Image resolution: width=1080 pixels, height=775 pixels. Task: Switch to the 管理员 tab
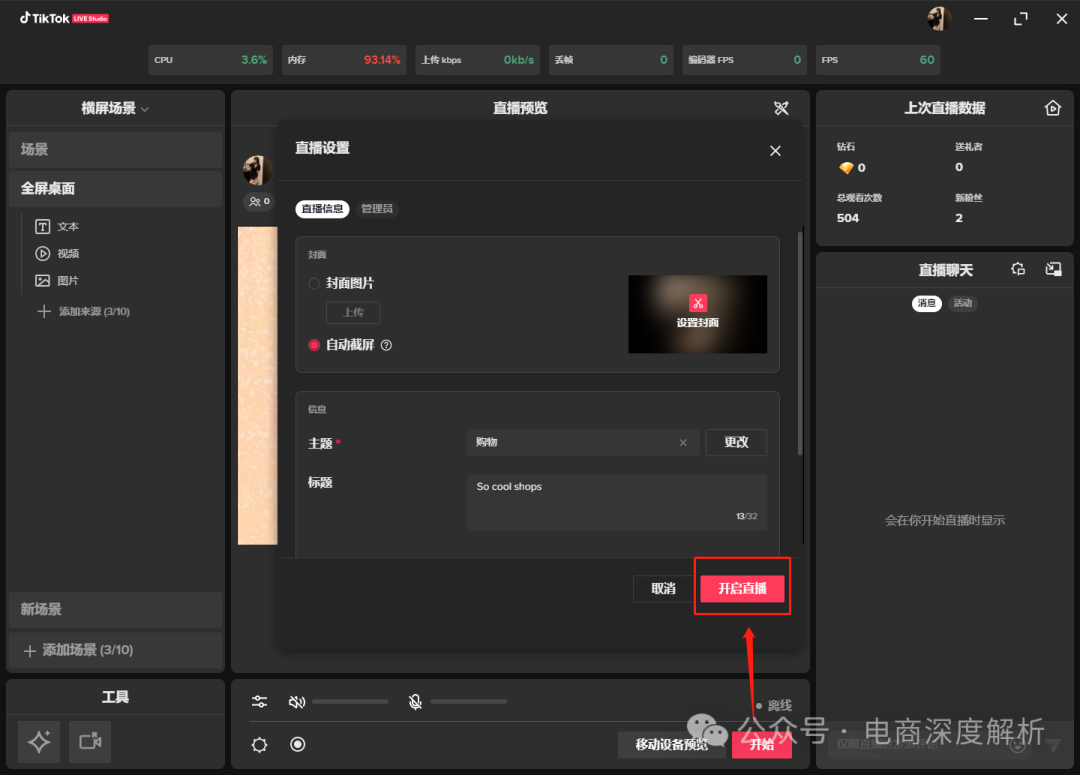(377, 209)
